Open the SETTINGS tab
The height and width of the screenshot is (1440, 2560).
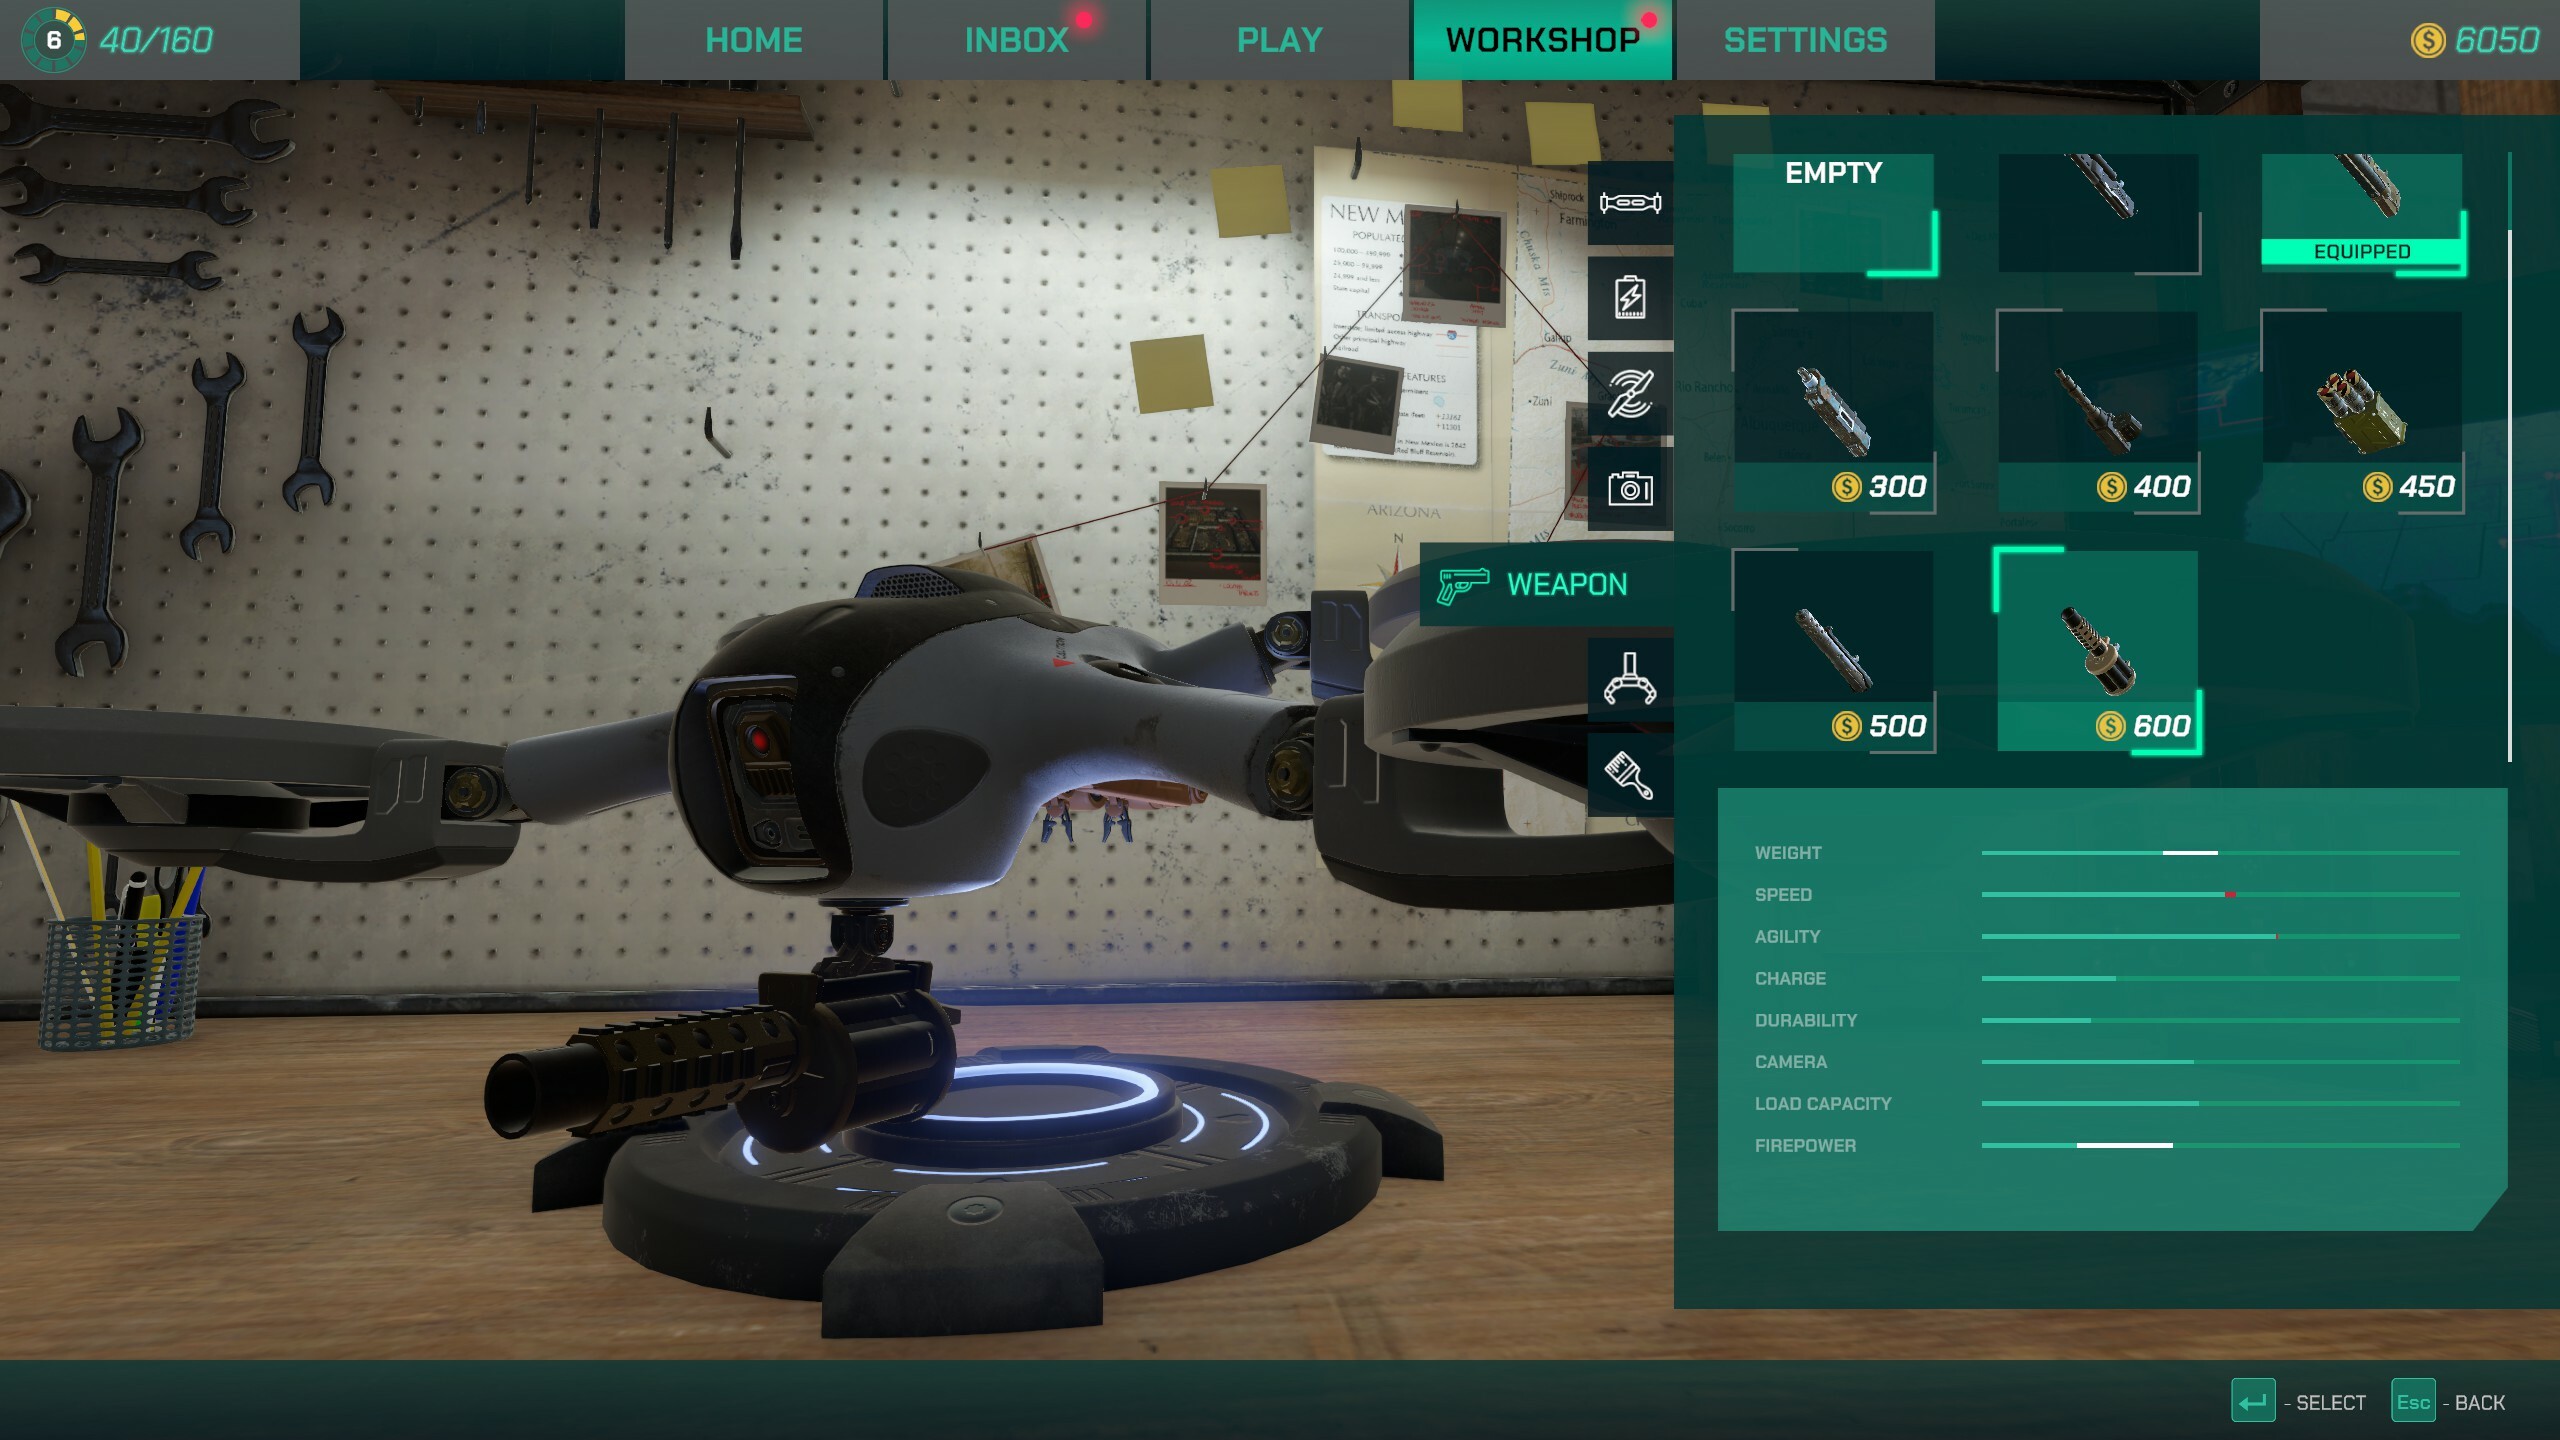pyautogui.click(x=1806, y=40)
